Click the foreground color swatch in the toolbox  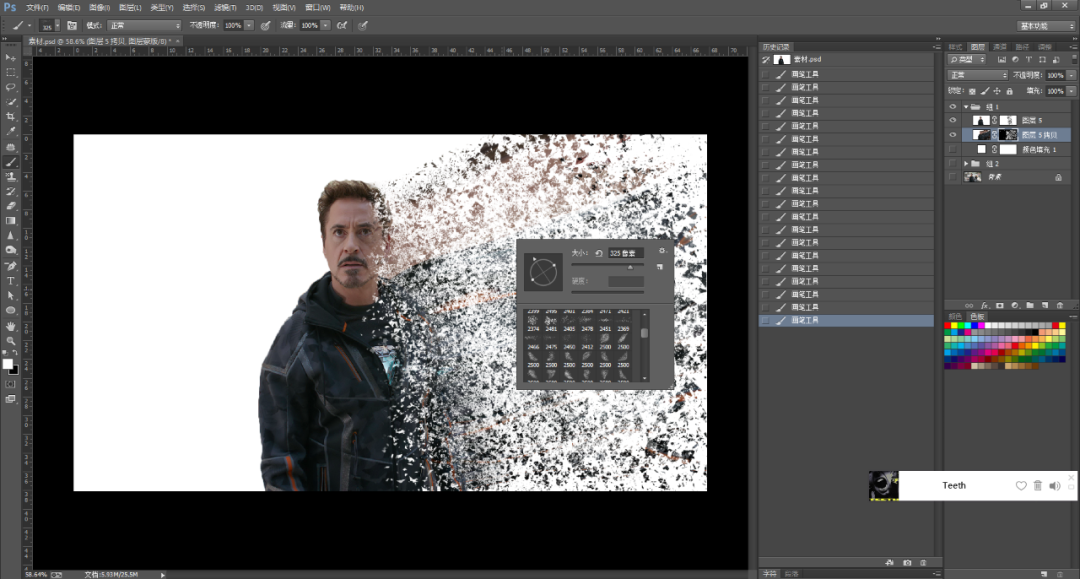tap(8, 364)
